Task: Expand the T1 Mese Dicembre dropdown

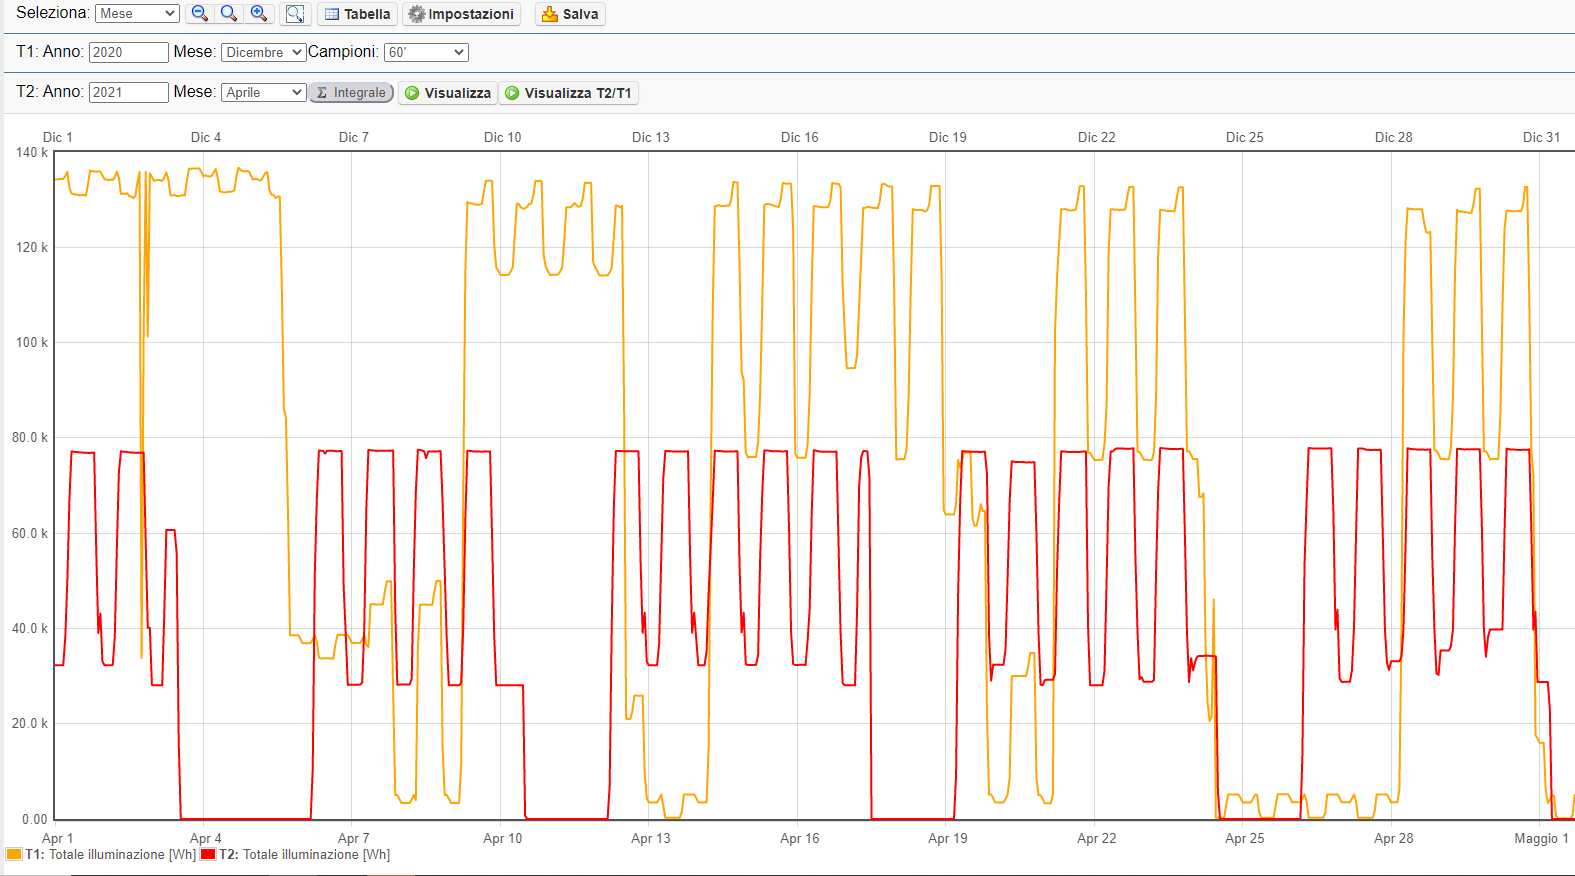Action: (x=263, y=52)
